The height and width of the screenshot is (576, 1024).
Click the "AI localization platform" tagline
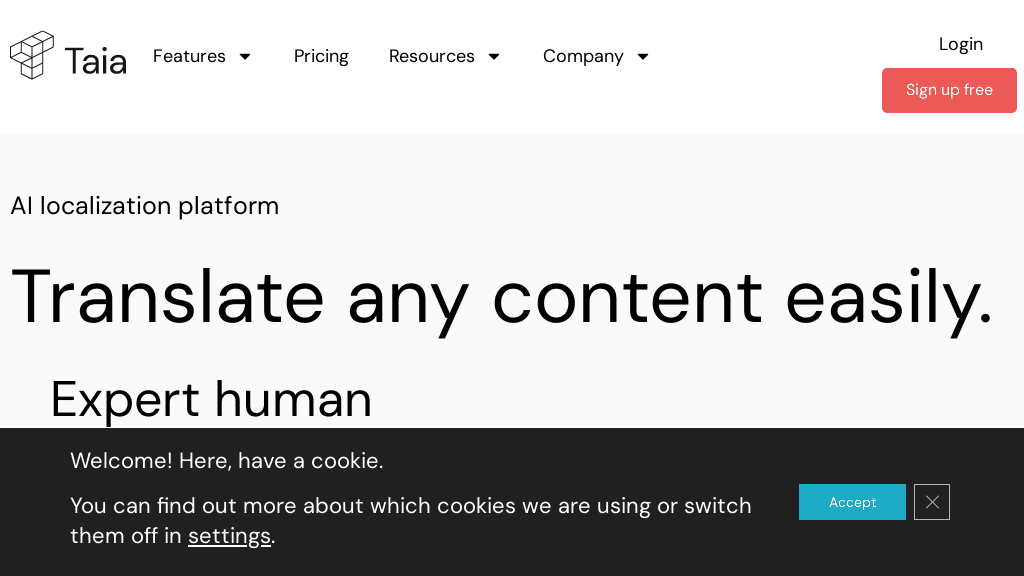145,206
